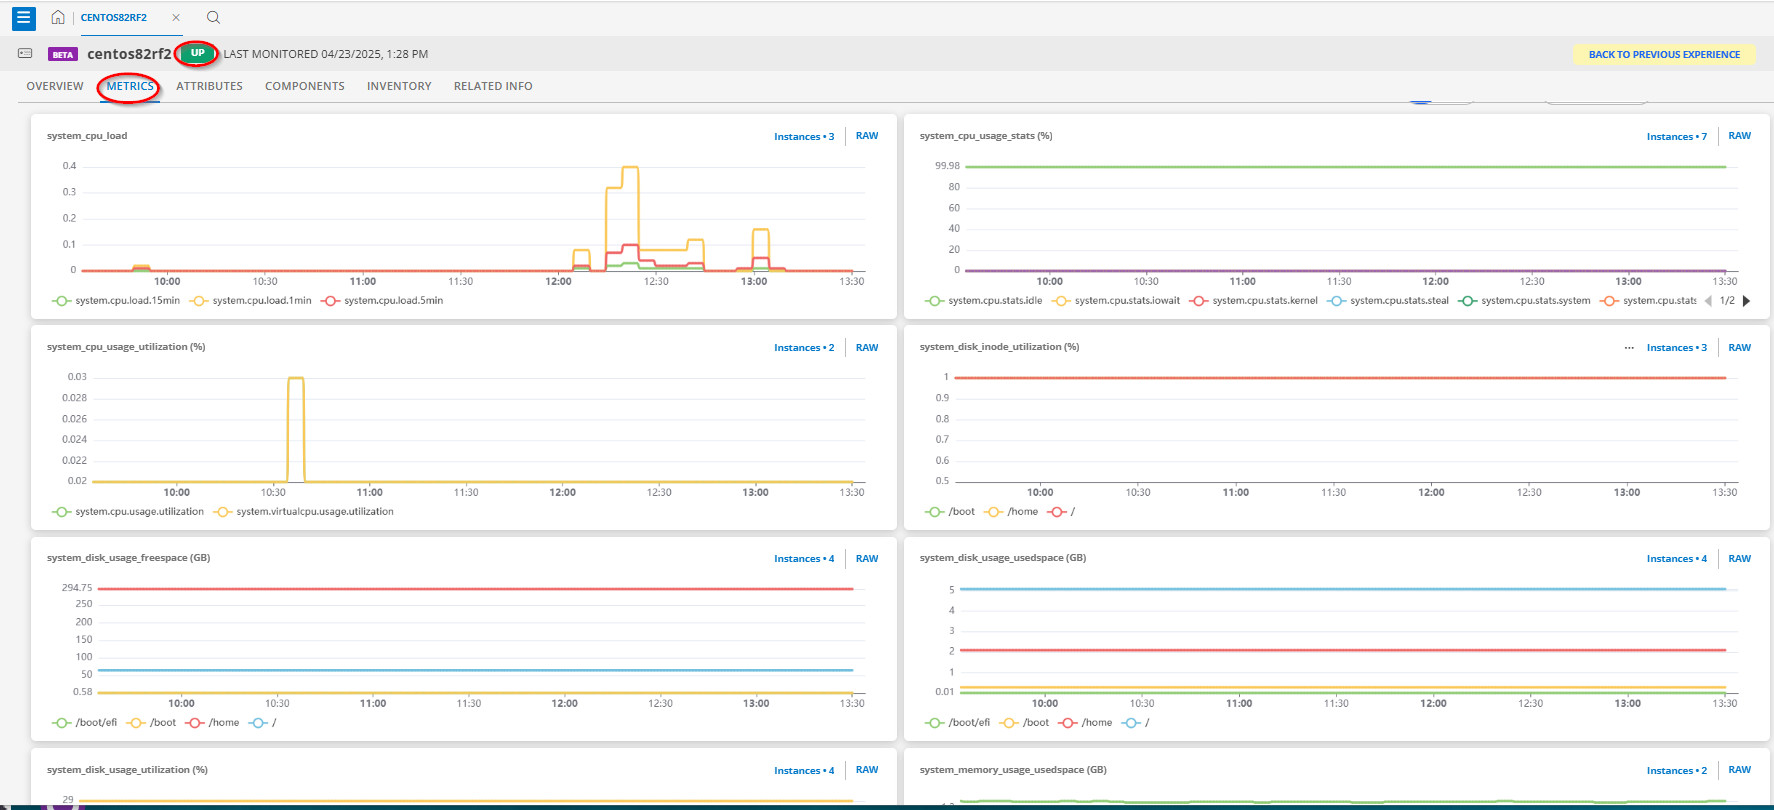Viewport: 1774px width, 810px height.
Task: Toggle /home legend in disk freespace chart
Action: coord(213,722)
